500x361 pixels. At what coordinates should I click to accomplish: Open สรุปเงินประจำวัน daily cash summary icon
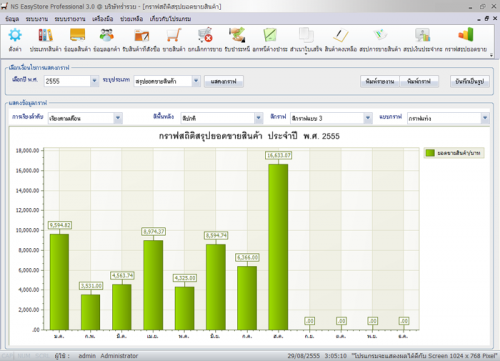(422, 35)
